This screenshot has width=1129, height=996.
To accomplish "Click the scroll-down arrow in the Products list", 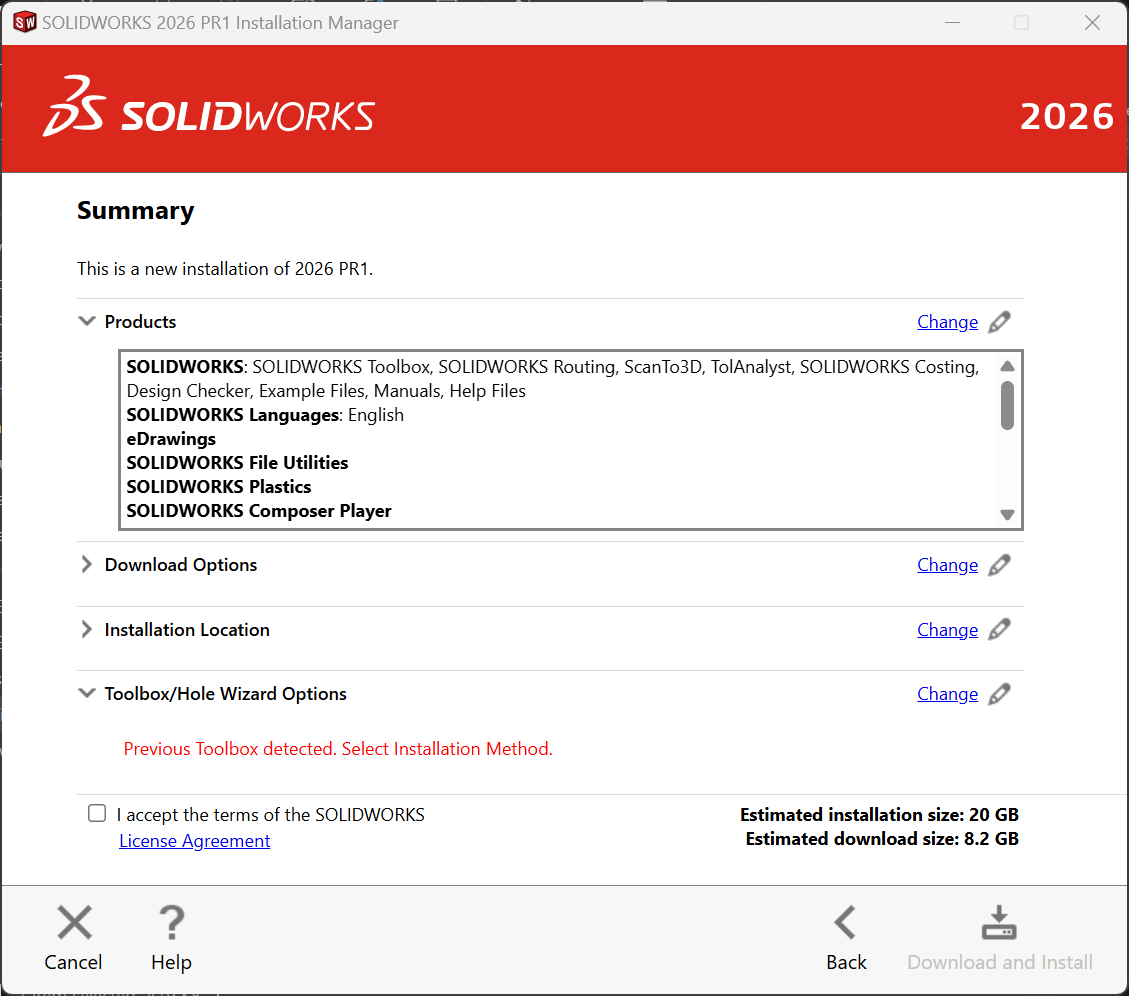I will (1007, 514).
